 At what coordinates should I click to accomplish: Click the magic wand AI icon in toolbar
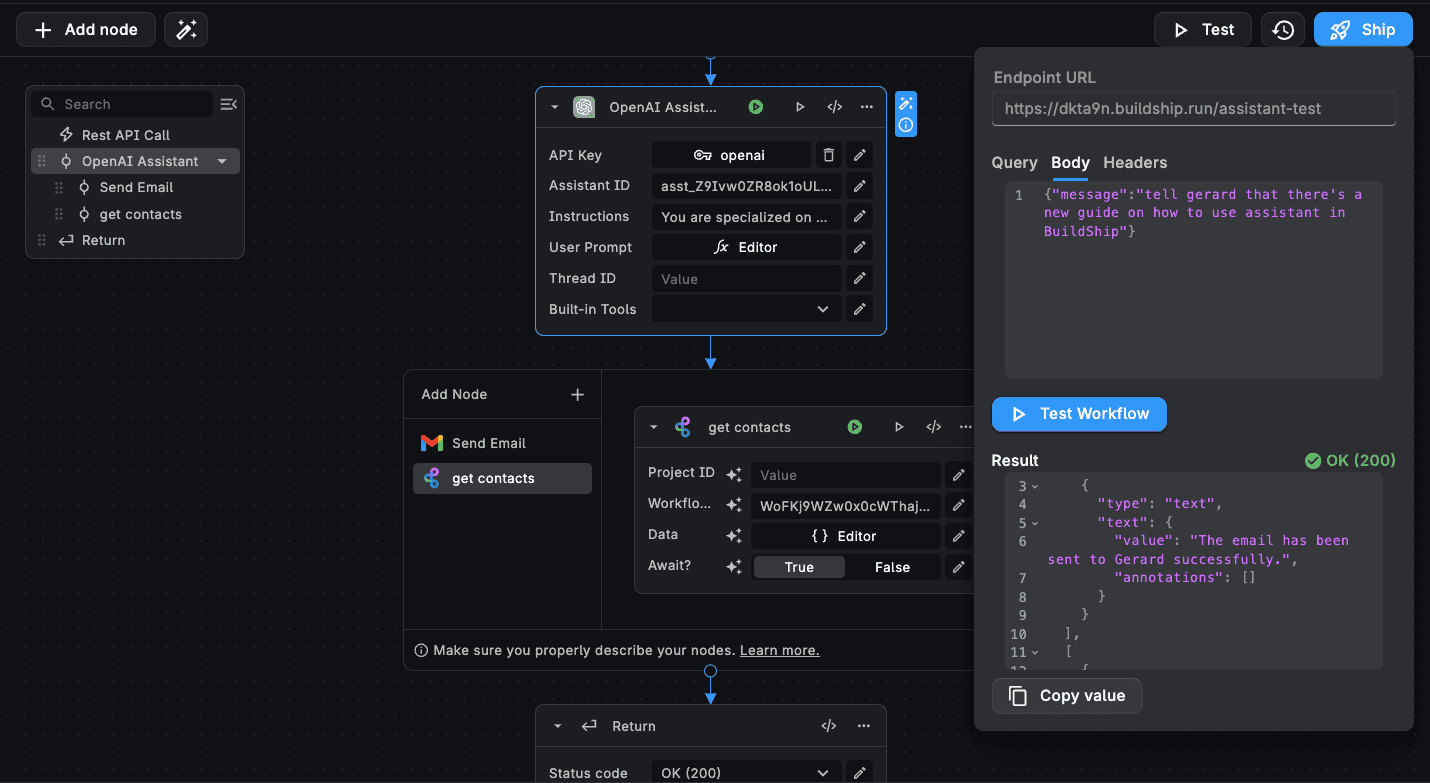tap(186, 30)
